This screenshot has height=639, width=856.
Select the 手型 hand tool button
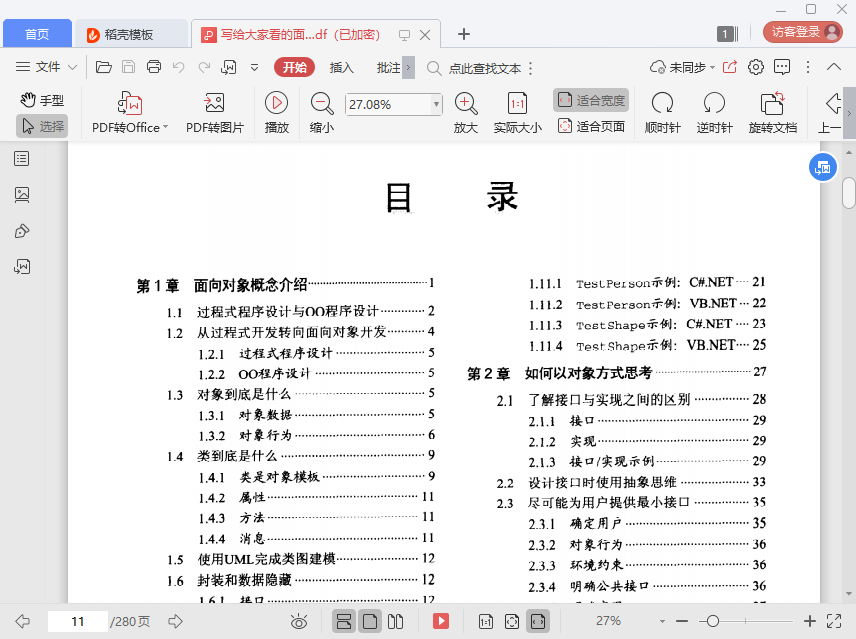pyautogui.click(x=42, y=100)
